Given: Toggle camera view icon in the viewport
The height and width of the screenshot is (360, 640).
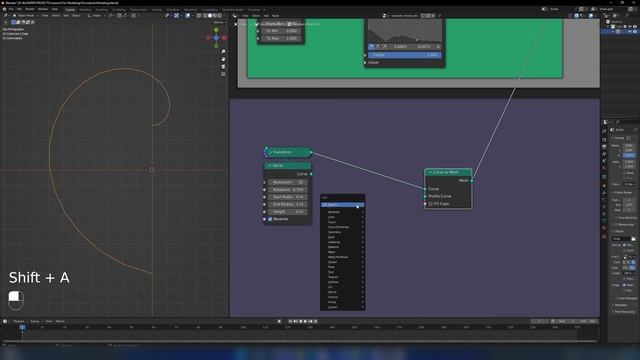Looking at the screenshot, I should (x=223, y=67).
